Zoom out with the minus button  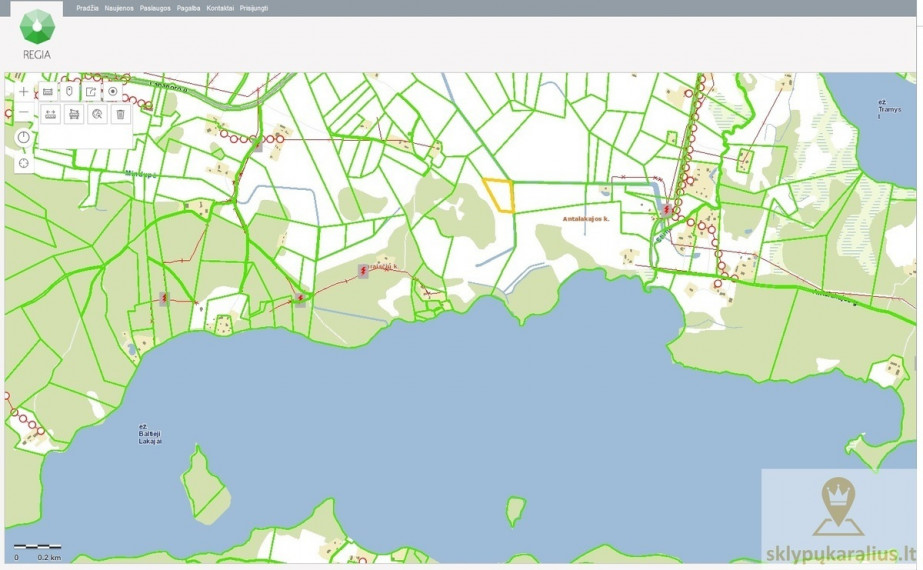[24, 112]
